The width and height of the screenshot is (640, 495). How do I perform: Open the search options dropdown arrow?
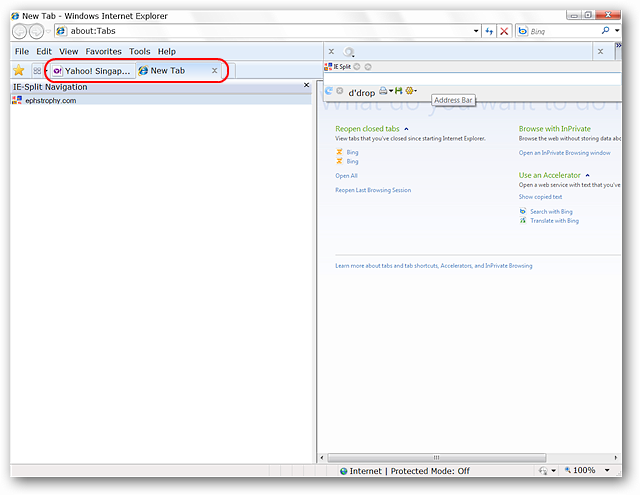[617, 31]
